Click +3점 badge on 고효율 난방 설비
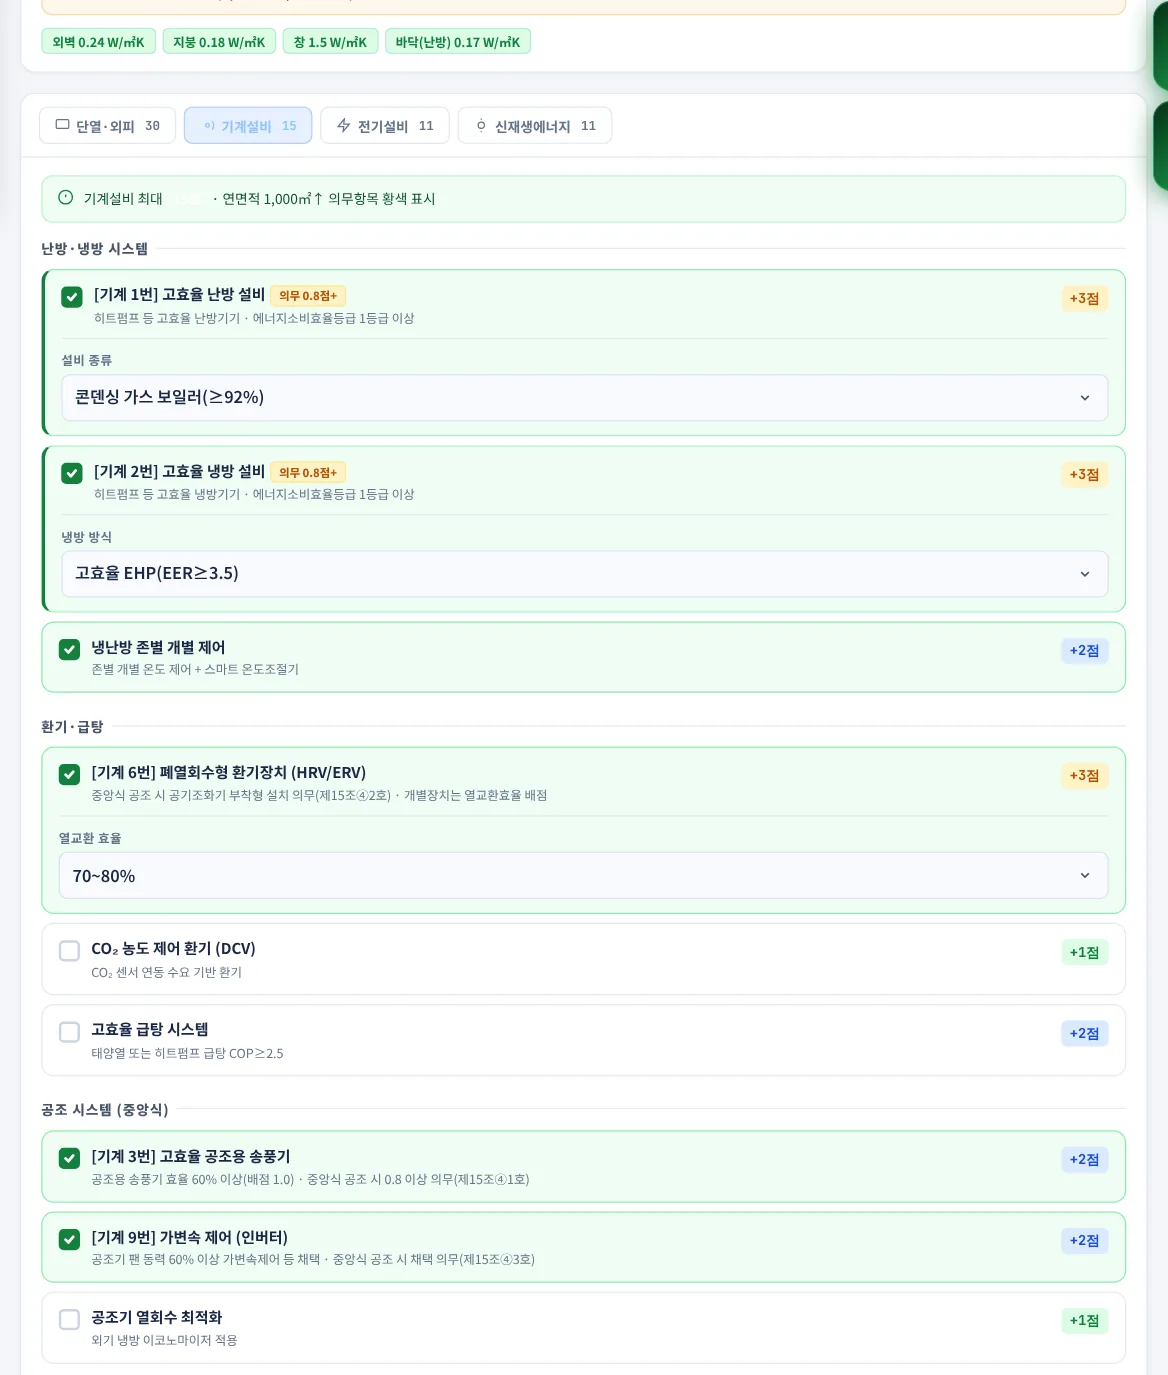1168x1375 pixels. pos(1084,299)
